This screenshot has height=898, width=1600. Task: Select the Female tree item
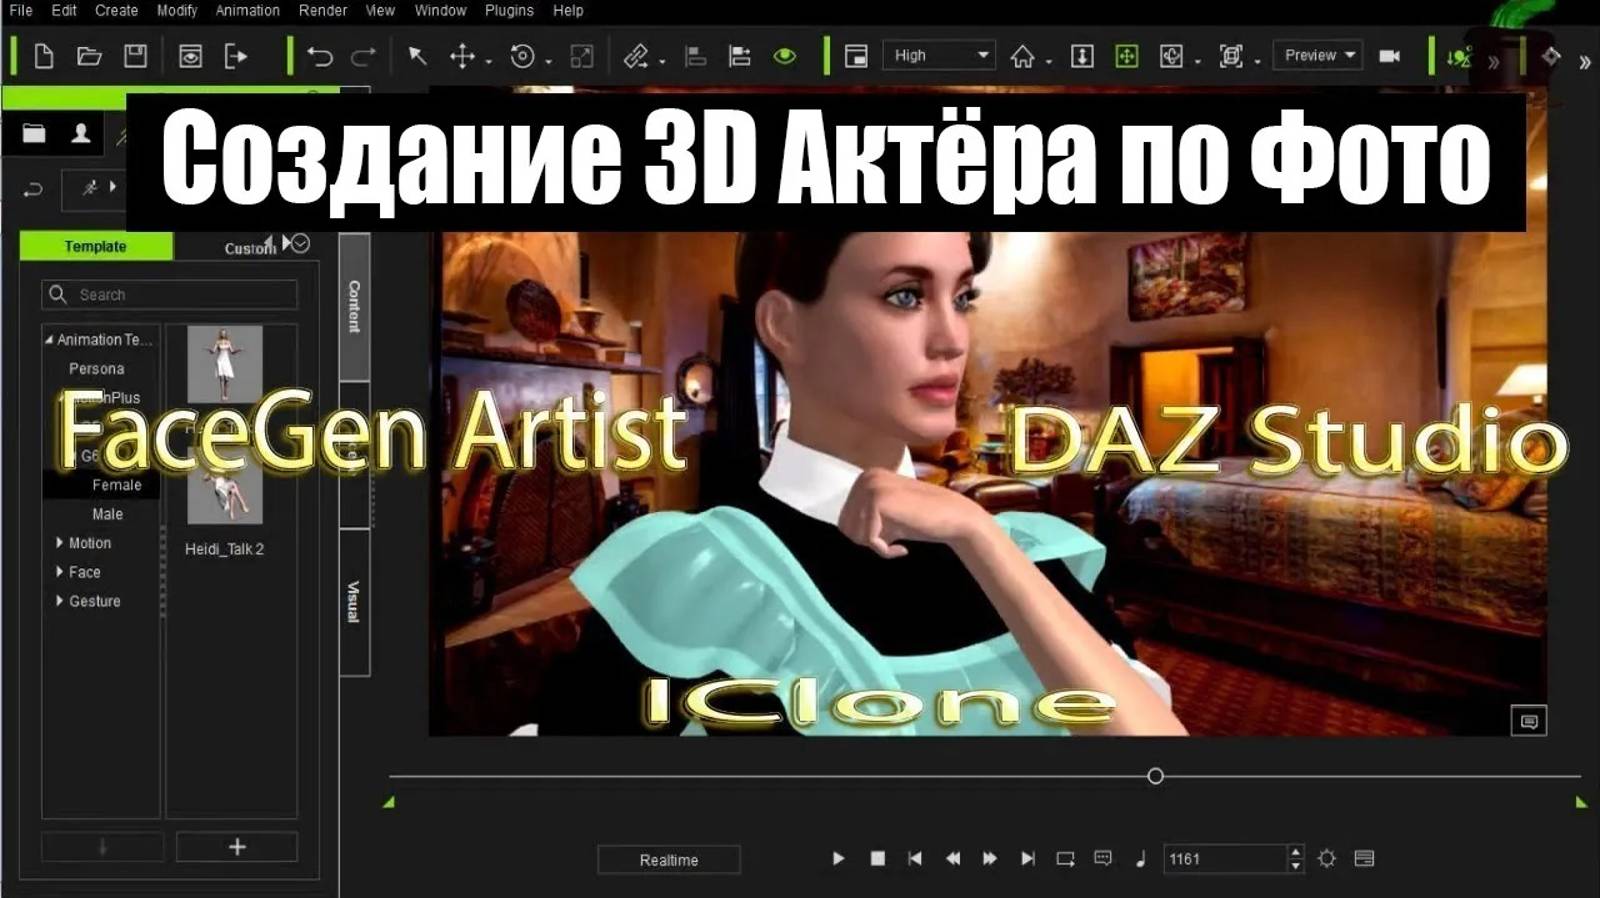click(117, 485)
